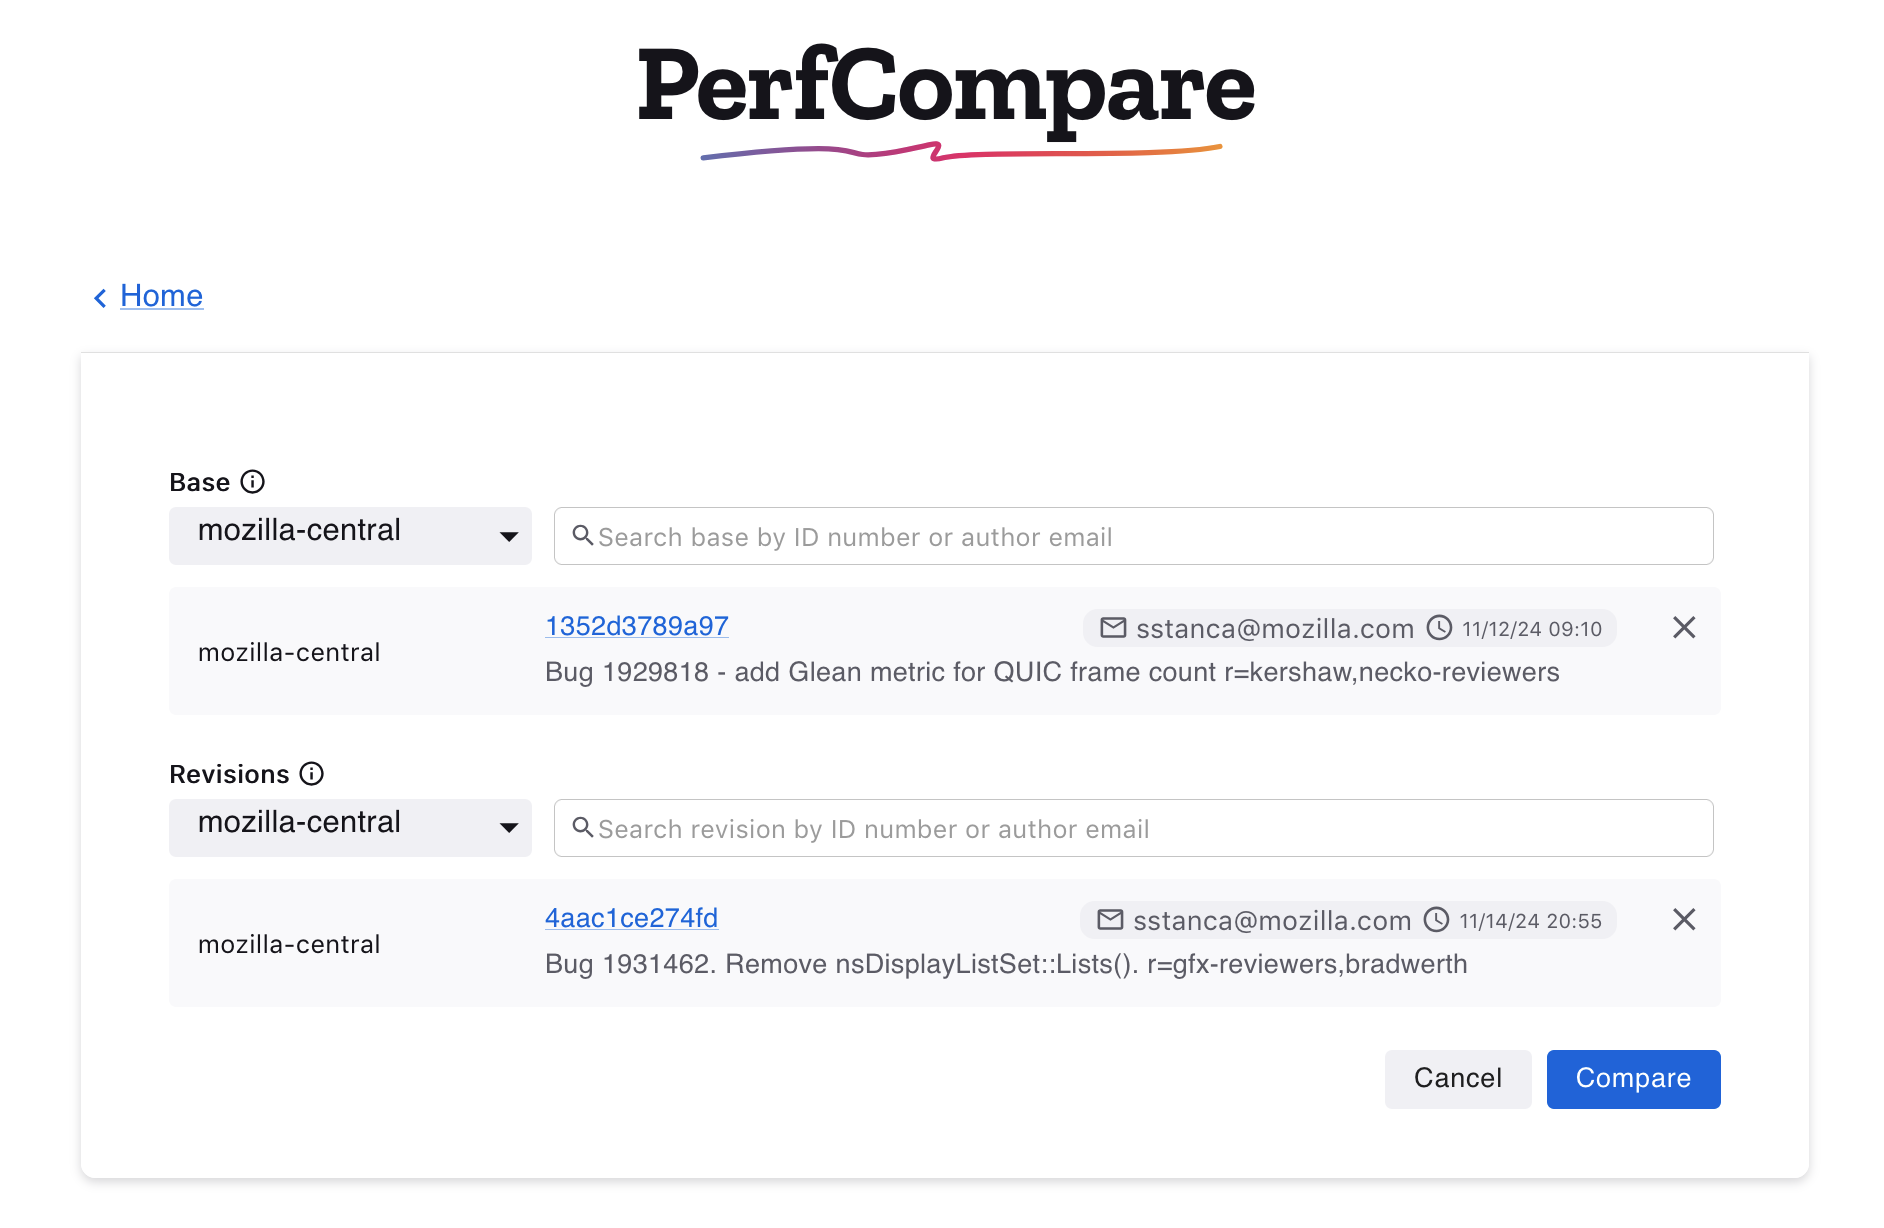Open the Revisions repository dropdown
Screen dimensions: 1884x1228
[350, 828]
